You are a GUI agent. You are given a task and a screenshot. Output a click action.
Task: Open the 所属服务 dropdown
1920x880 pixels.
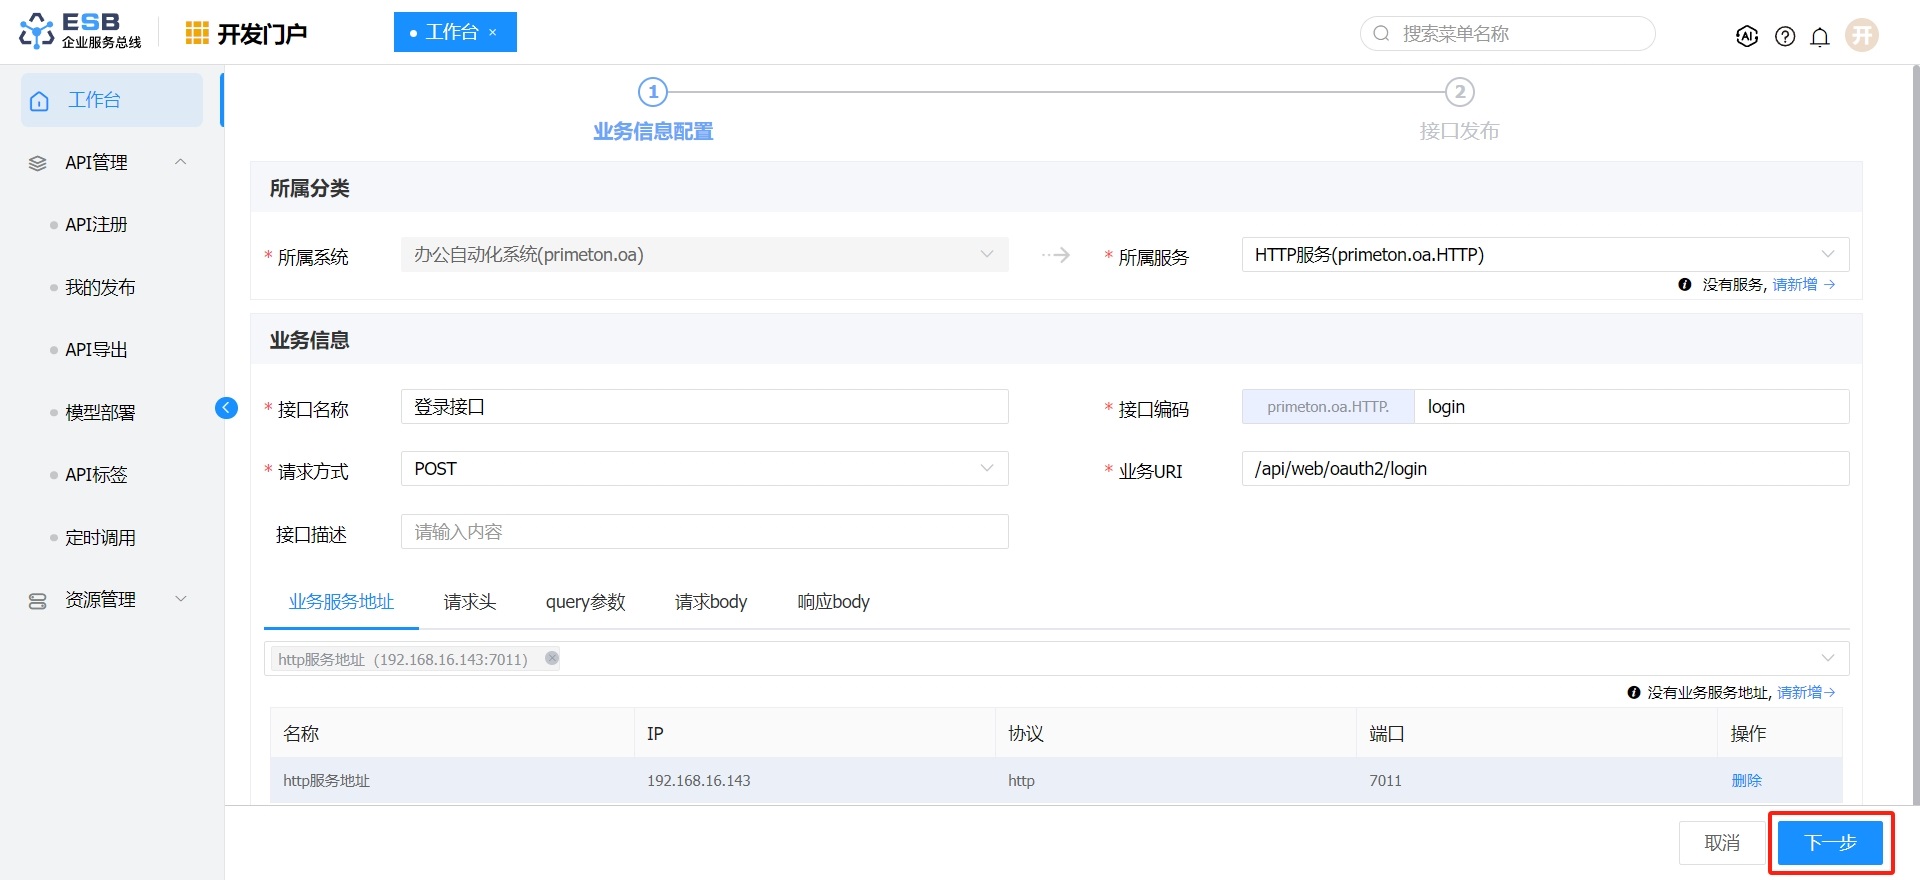pos(1544,255)
